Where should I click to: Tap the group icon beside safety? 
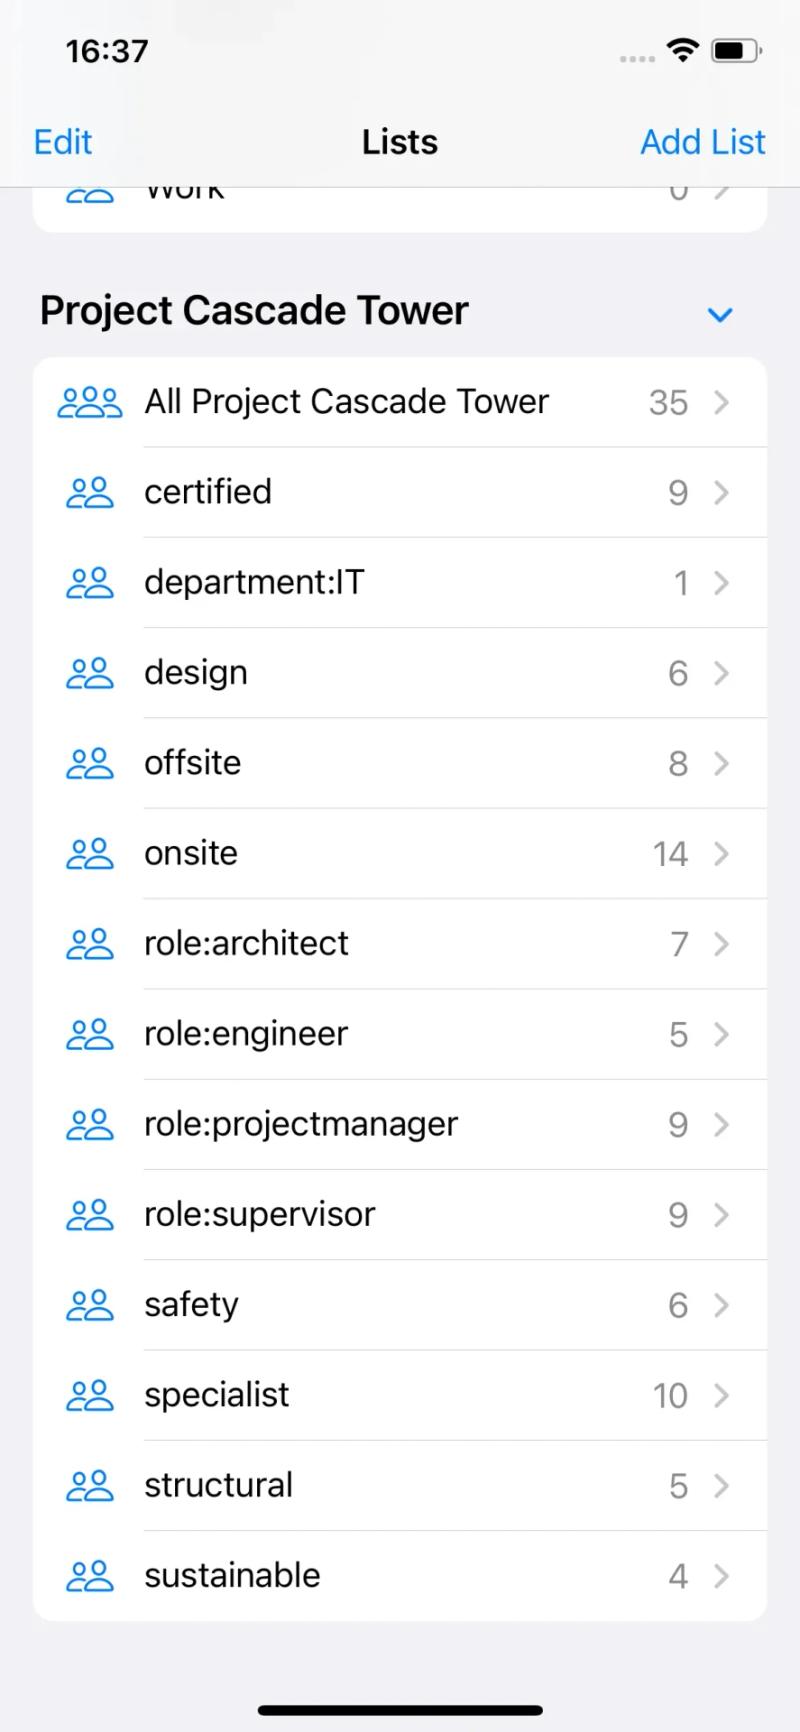(x=89, y=1304)
